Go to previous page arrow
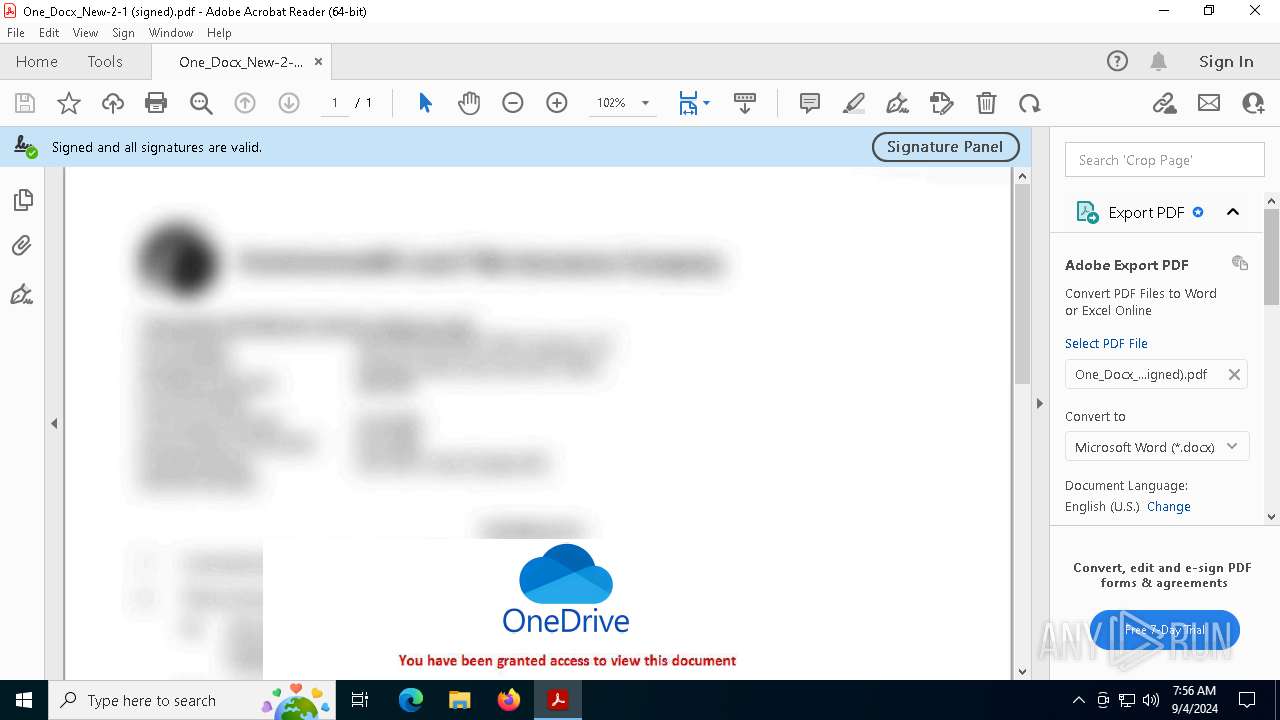Viewport: 1280px width, 720px height. [245, 103]
